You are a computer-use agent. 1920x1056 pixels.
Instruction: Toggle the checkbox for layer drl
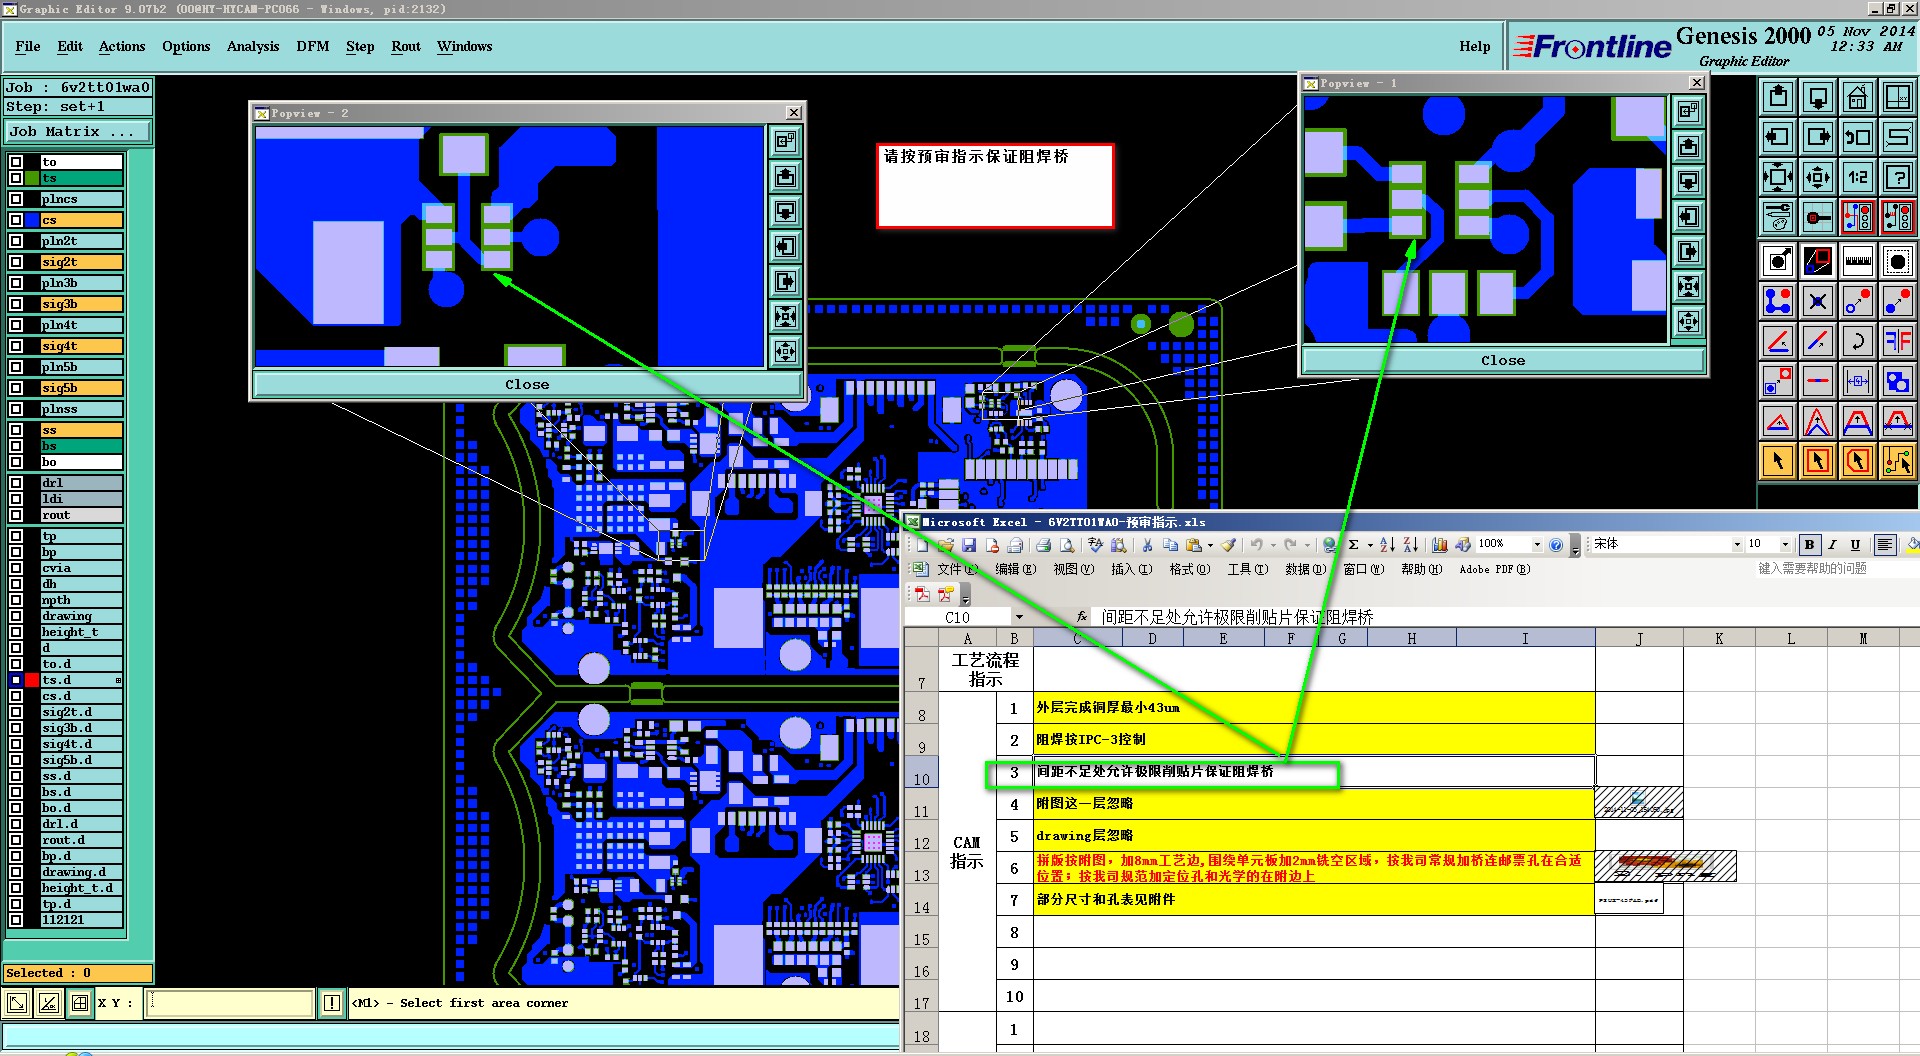pyautogui.click(x=16, y=483)
